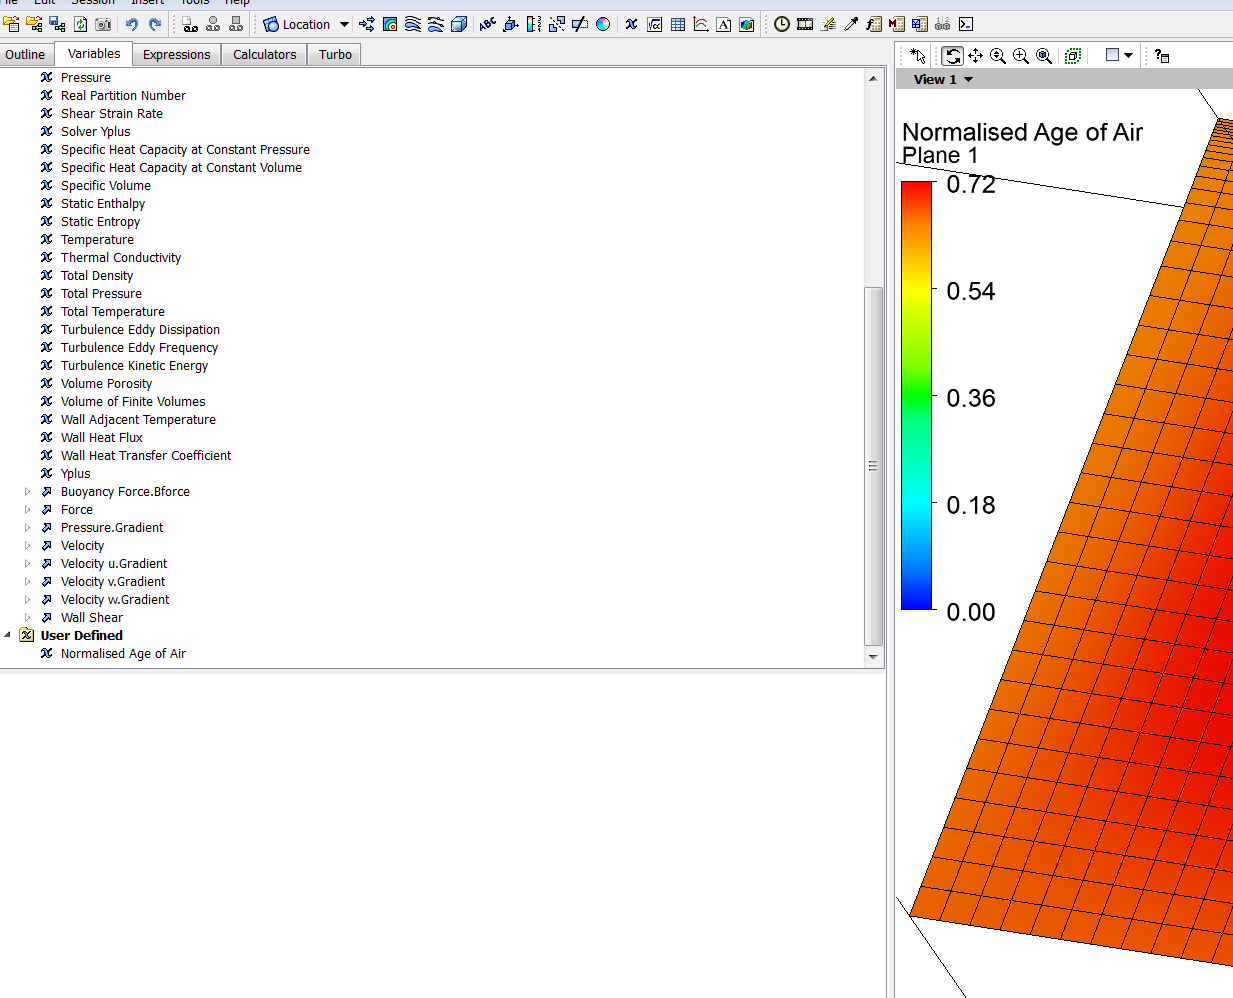Open the Color Map tool

[x=603, y=24]
